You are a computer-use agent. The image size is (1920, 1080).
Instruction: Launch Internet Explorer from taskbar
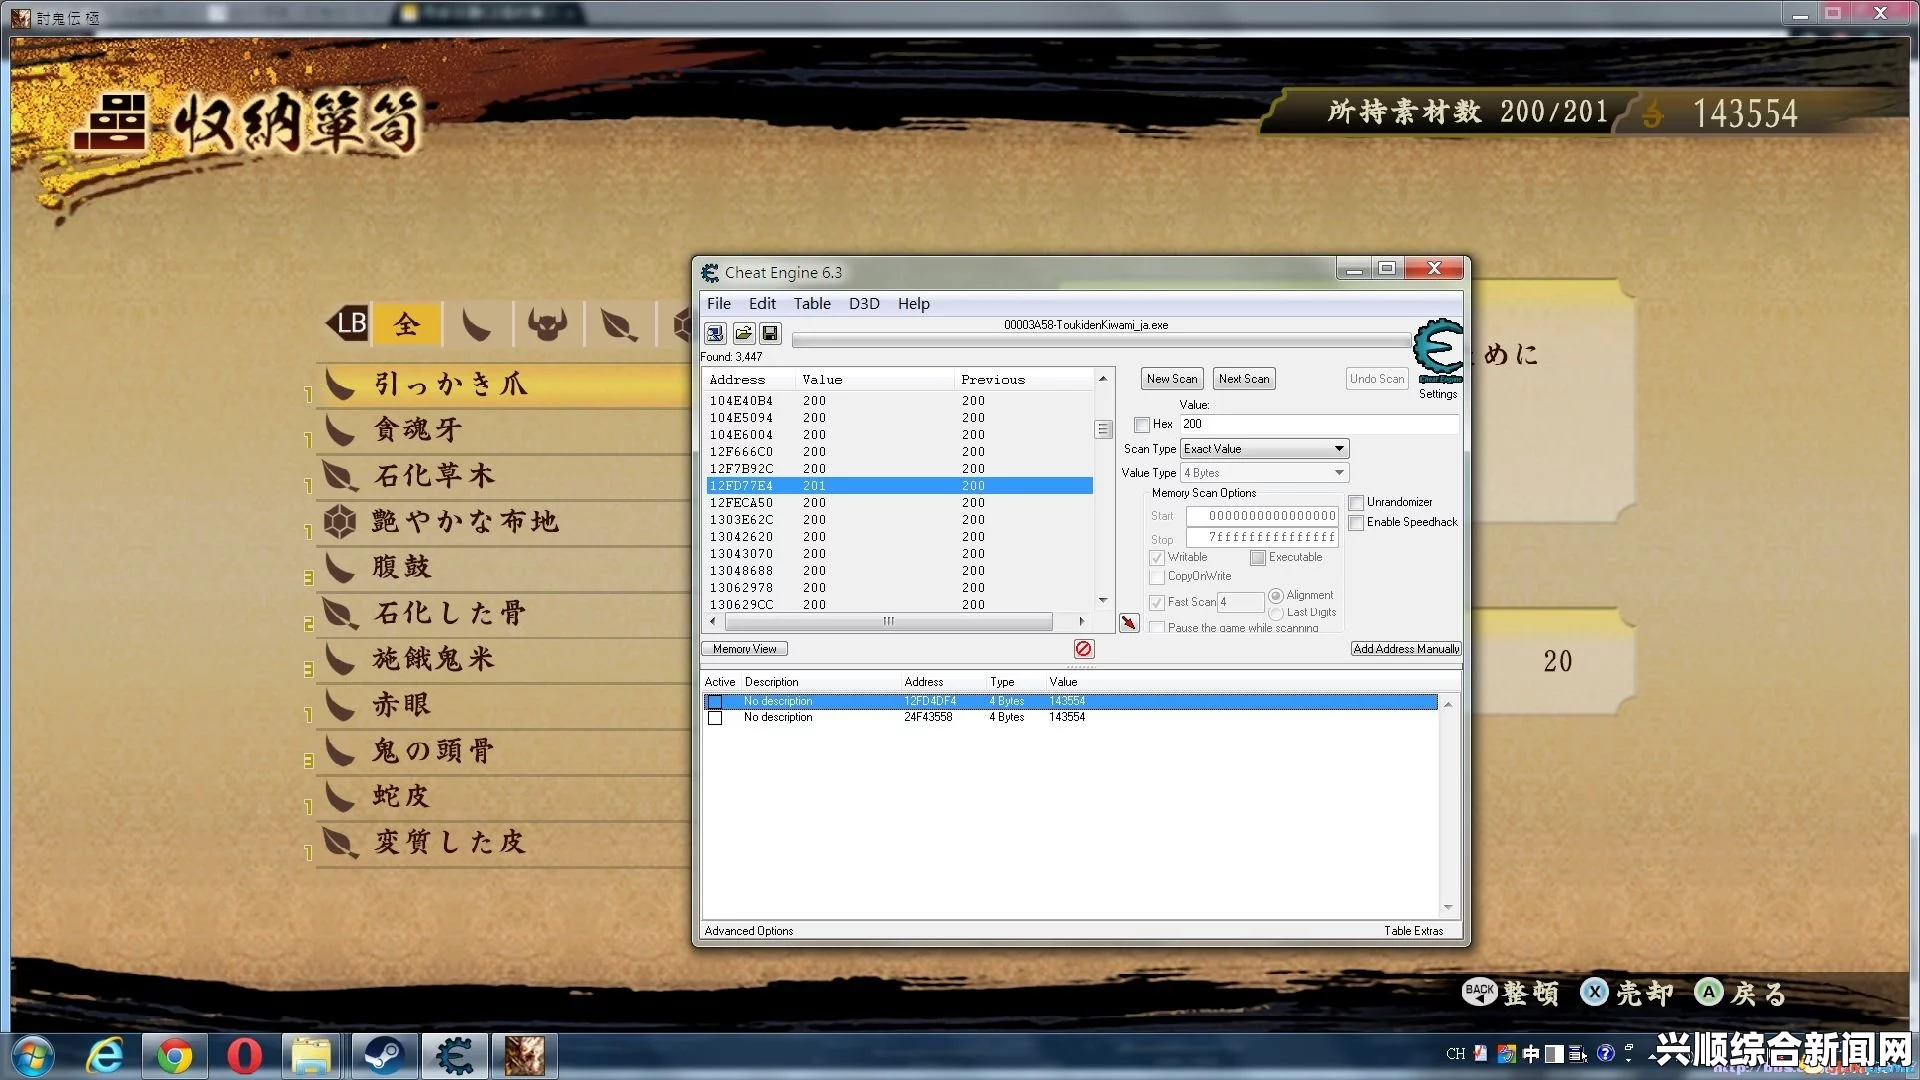click(105, 1056)
